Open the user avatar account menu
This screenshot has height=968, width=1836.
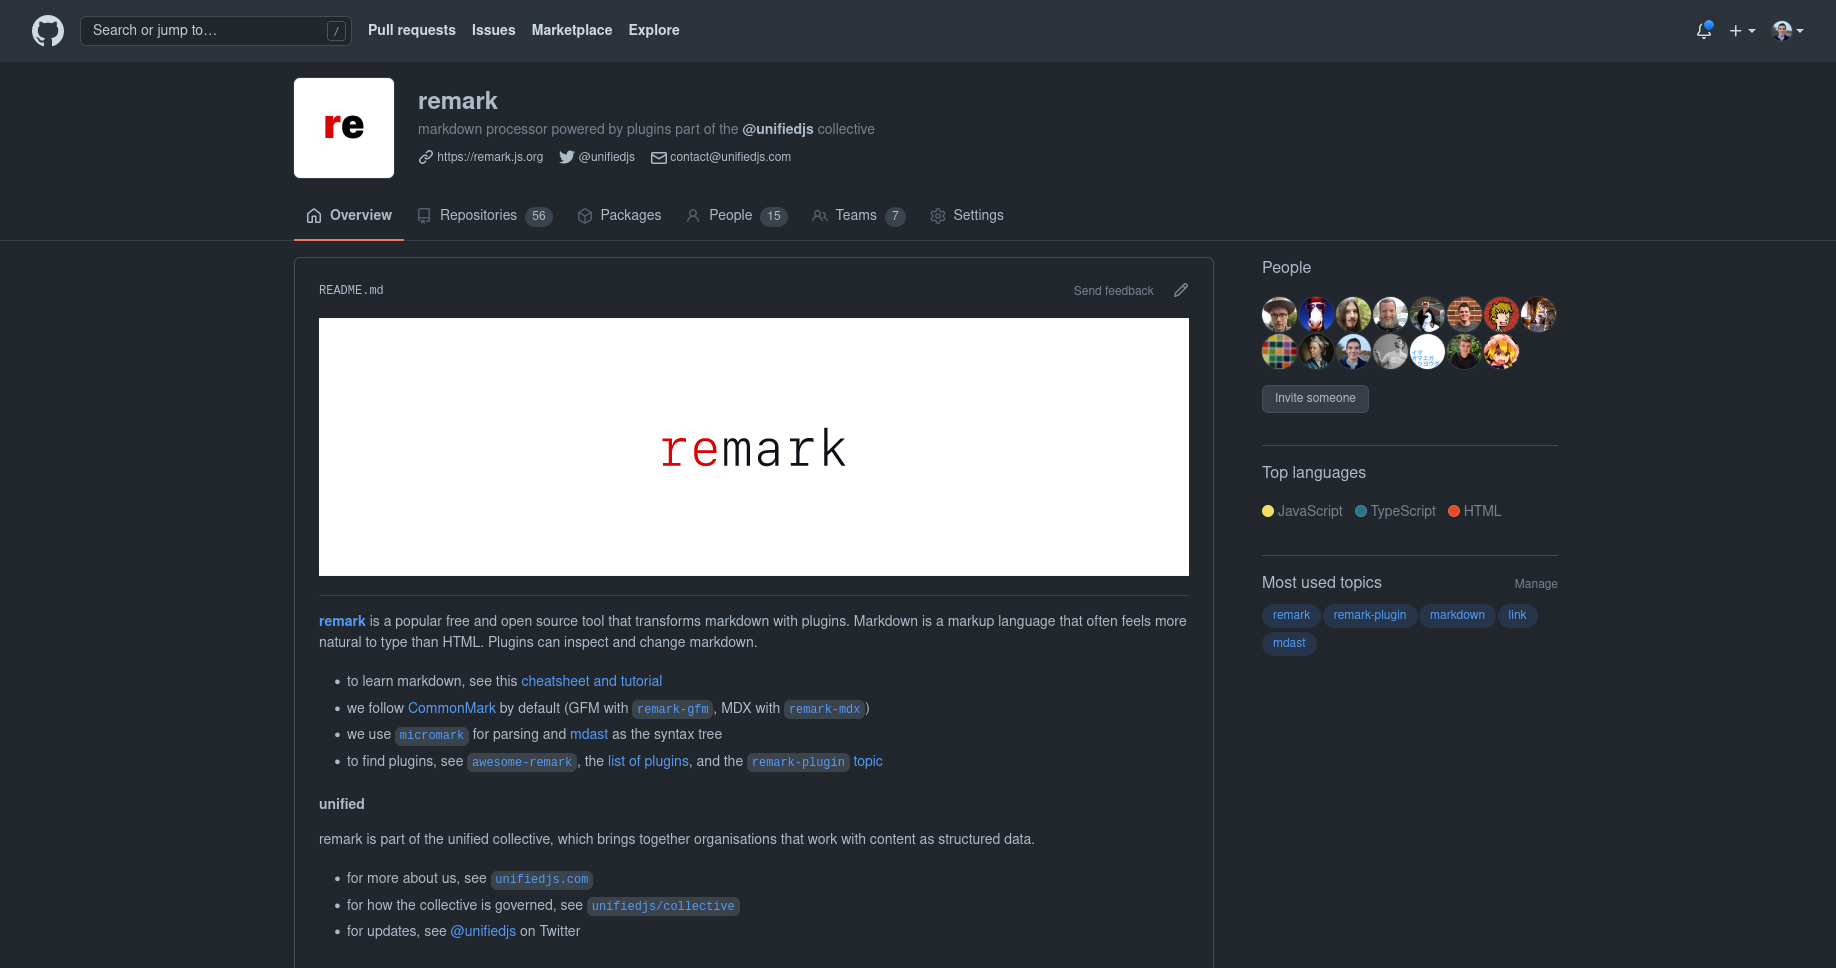pyautogui.click(x=1787, y=31)
